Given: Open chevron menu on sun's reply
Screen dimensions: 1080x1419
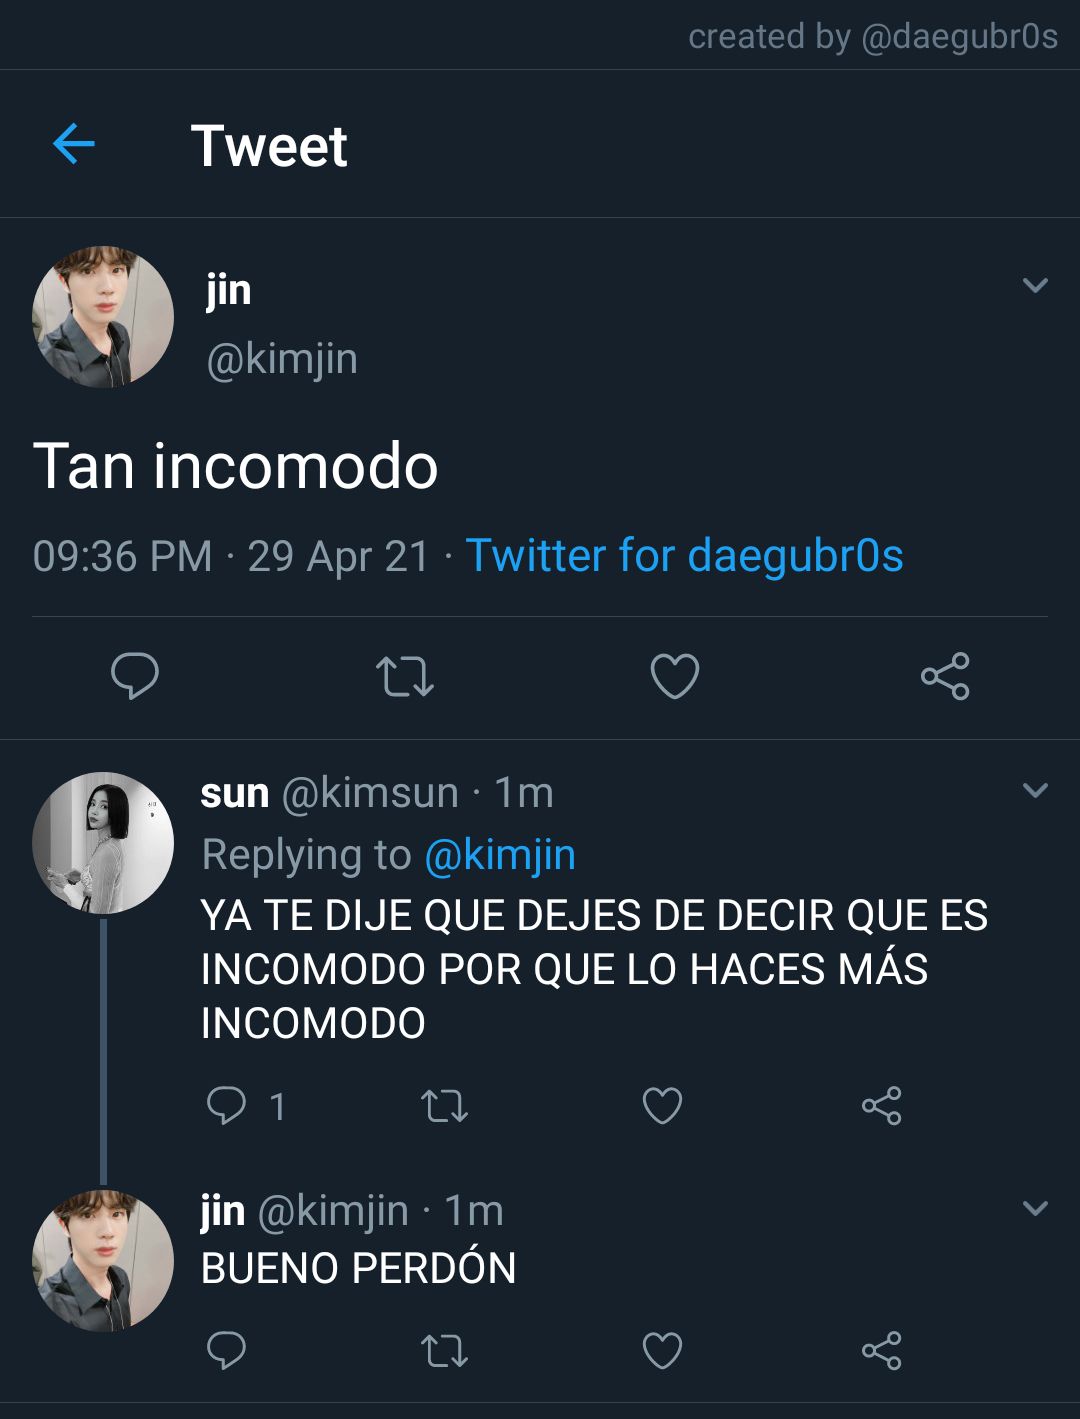Looking at the screenshot, I should (1036, 790).
